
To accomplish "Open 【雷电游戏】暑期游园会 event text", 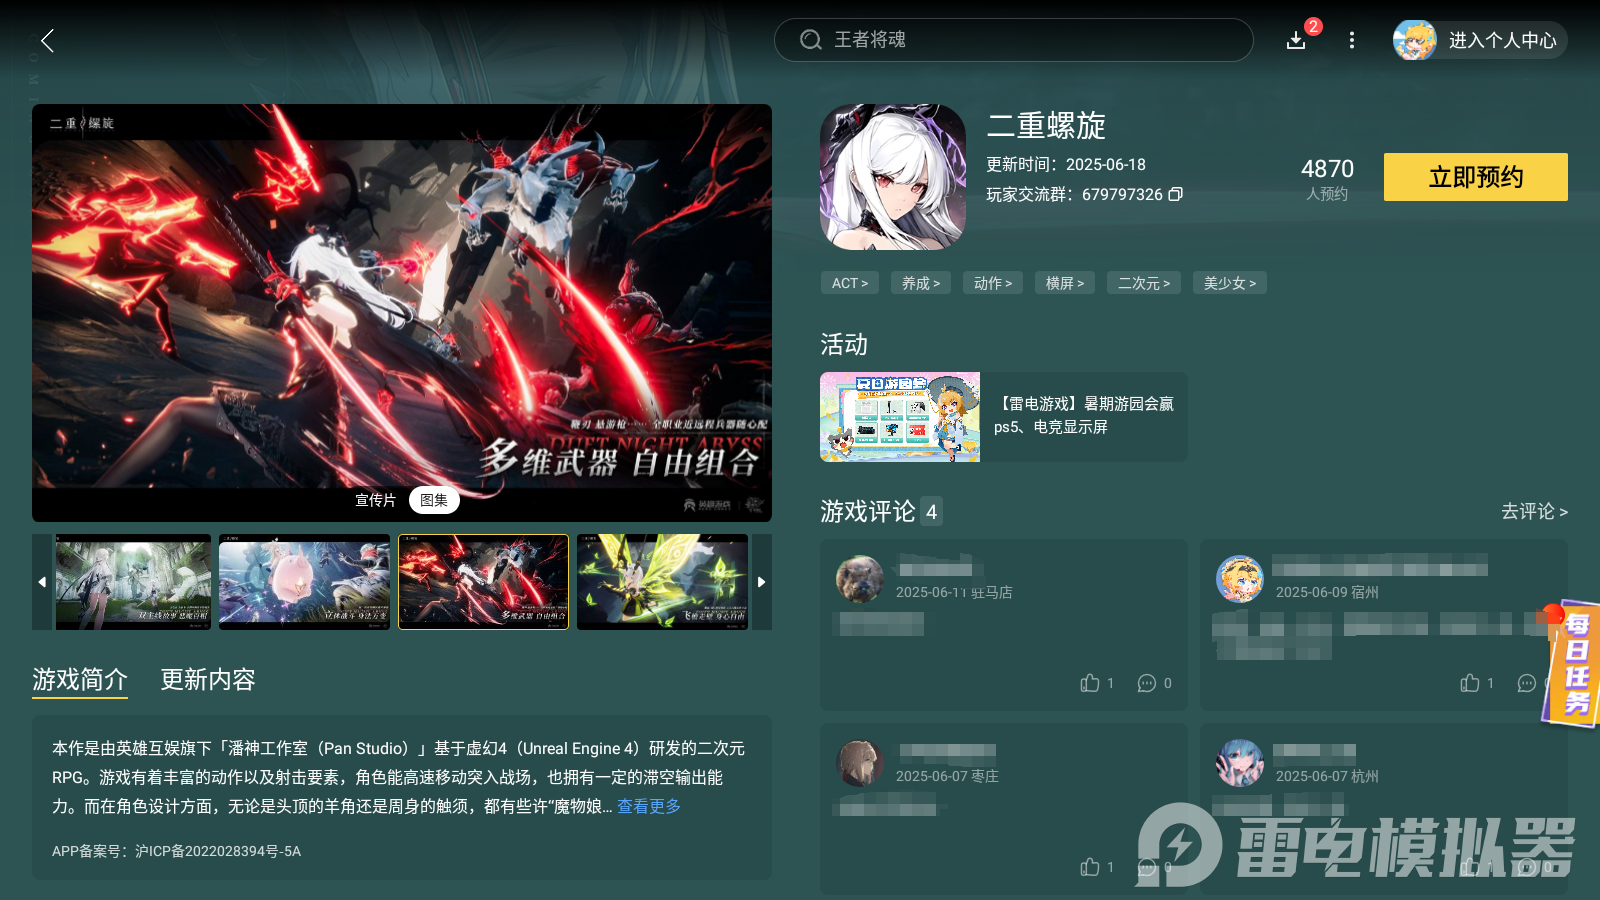I will coord(1084,415).
